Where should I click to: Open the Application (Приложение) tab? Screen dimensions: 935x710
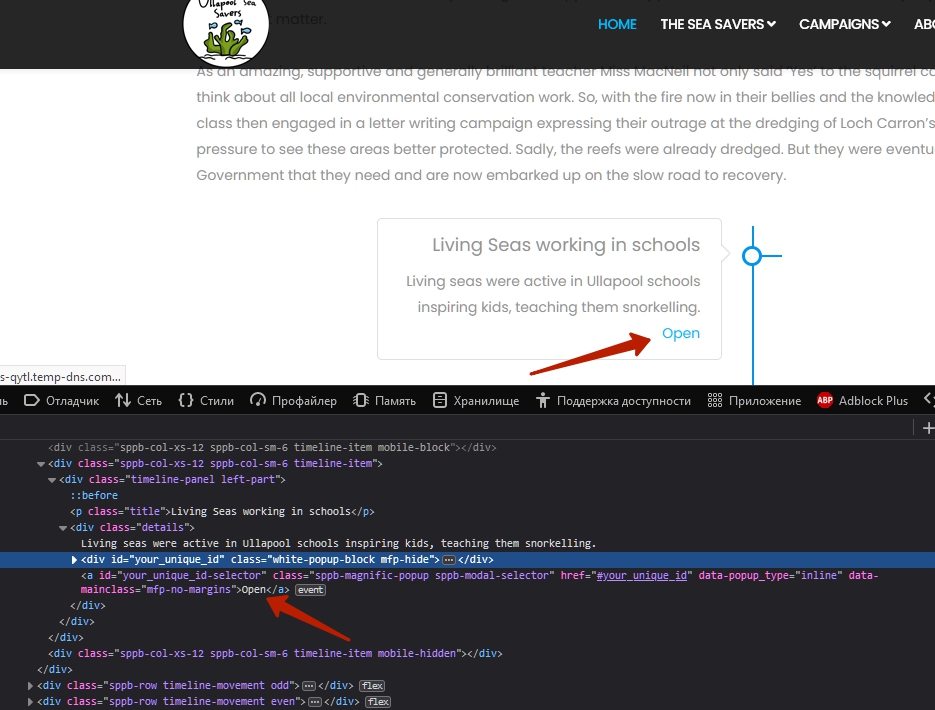[x=754, y=400]
